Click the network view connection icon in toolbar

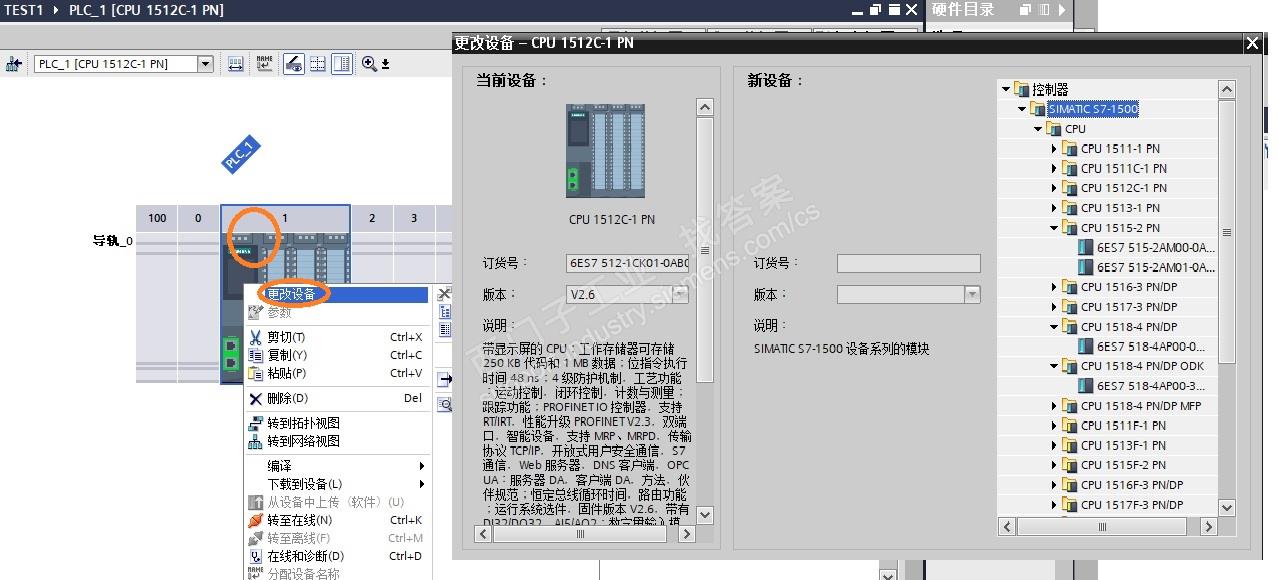pos(14,64)
